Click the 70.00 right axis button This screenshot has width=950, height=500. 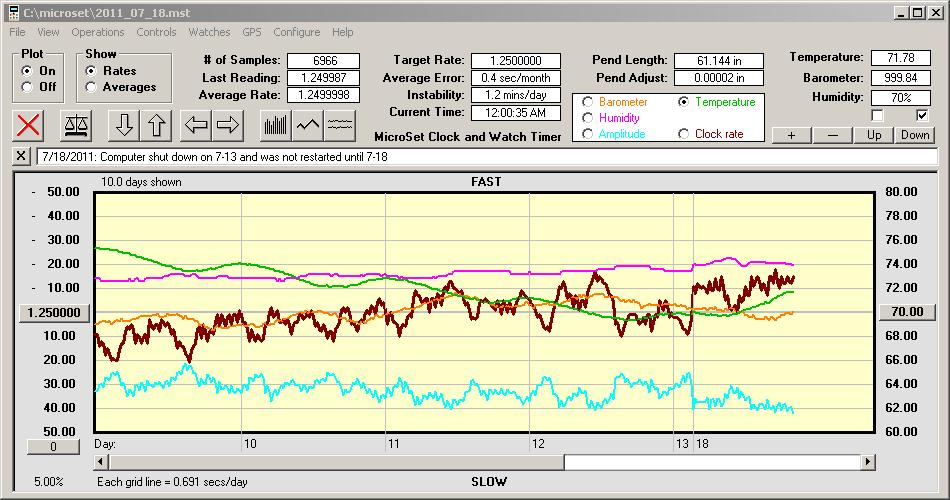pyautogui.click(x=907, y=312)
